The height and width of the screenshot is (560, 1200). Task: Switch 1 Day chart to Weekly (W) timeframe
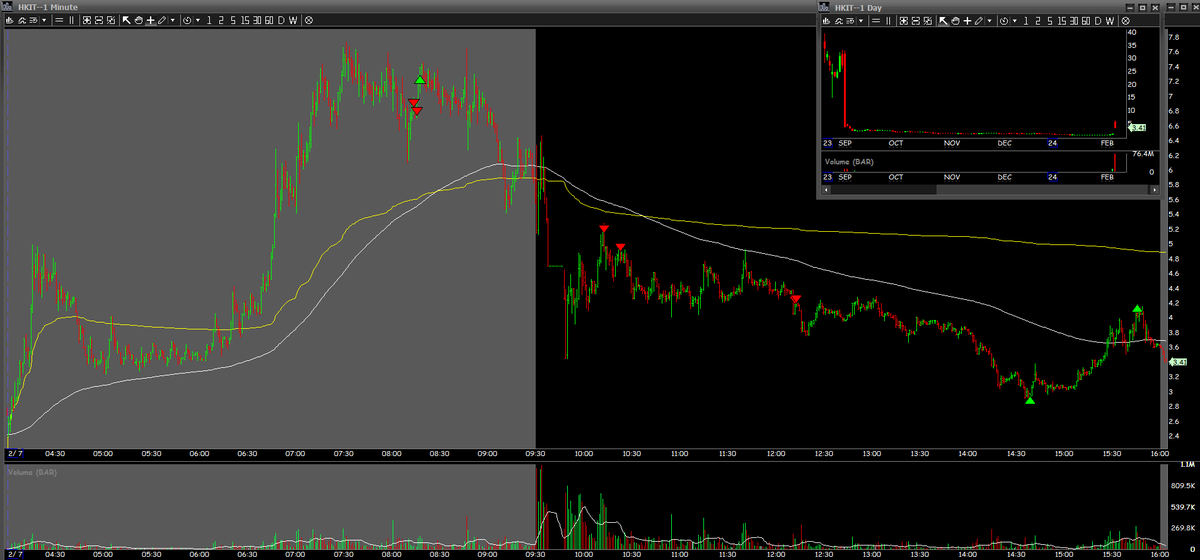coord(1110,20)
